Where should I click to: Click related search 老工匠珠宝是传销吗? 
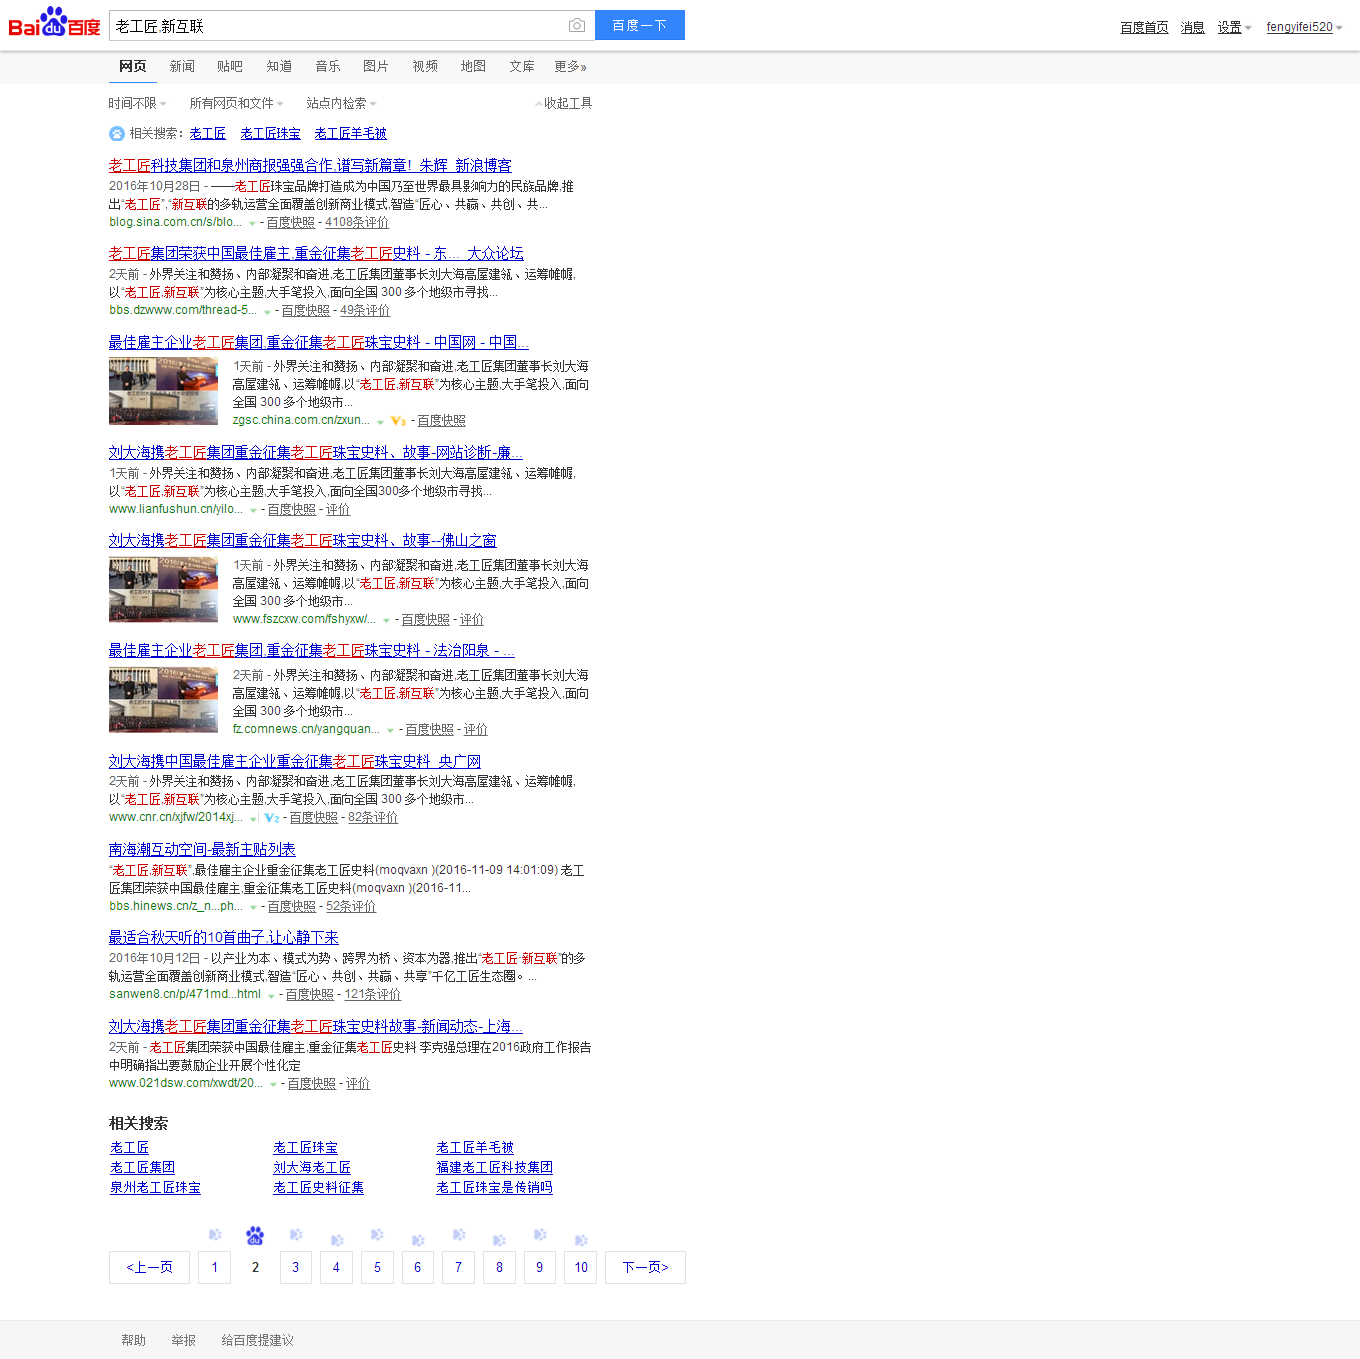tap(494, 1188)
